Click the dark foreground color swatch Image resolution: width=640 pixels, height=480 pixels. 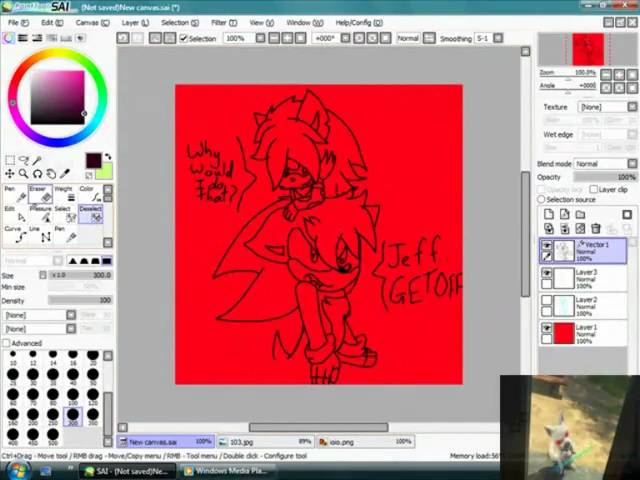pos(93,161)
